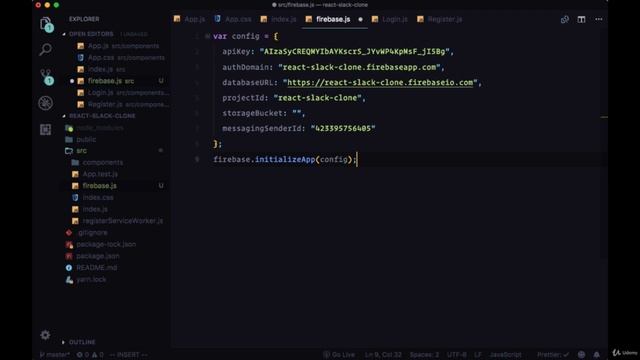
Task: Click the authDomain string value
Action: point(359,67)
